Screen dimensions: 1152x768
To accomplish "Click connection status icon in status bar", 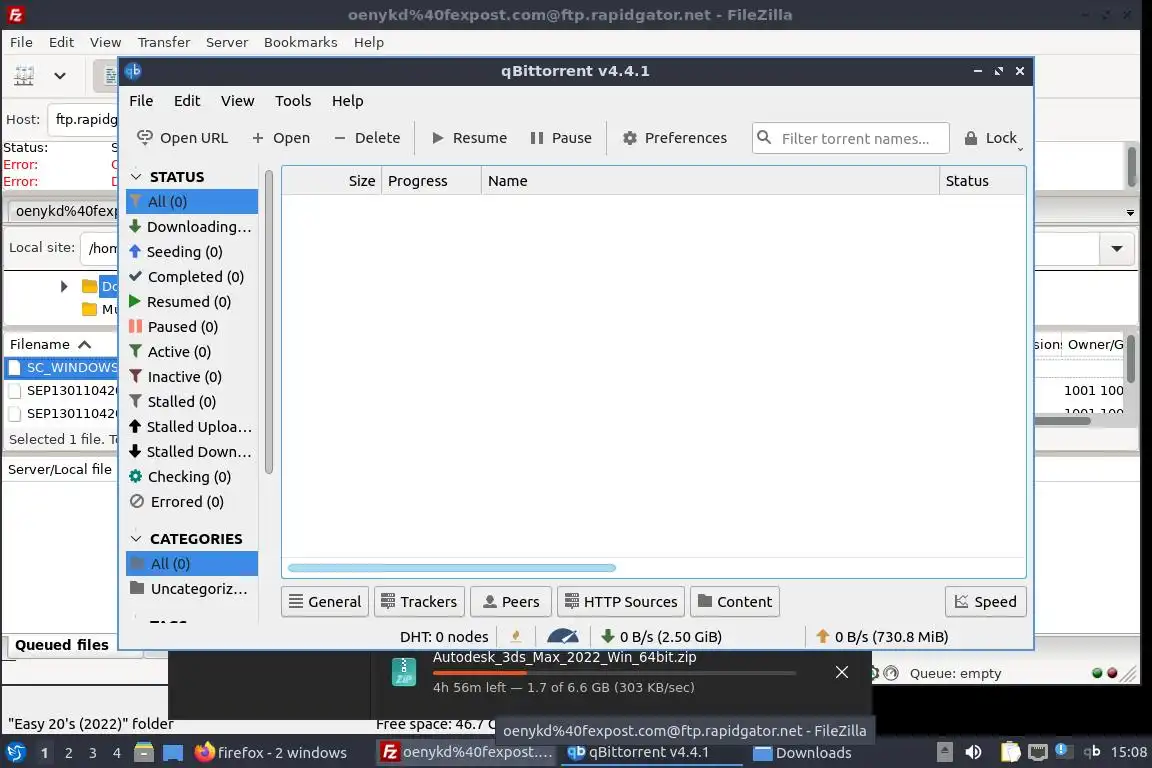I will [x=516, y=636].
